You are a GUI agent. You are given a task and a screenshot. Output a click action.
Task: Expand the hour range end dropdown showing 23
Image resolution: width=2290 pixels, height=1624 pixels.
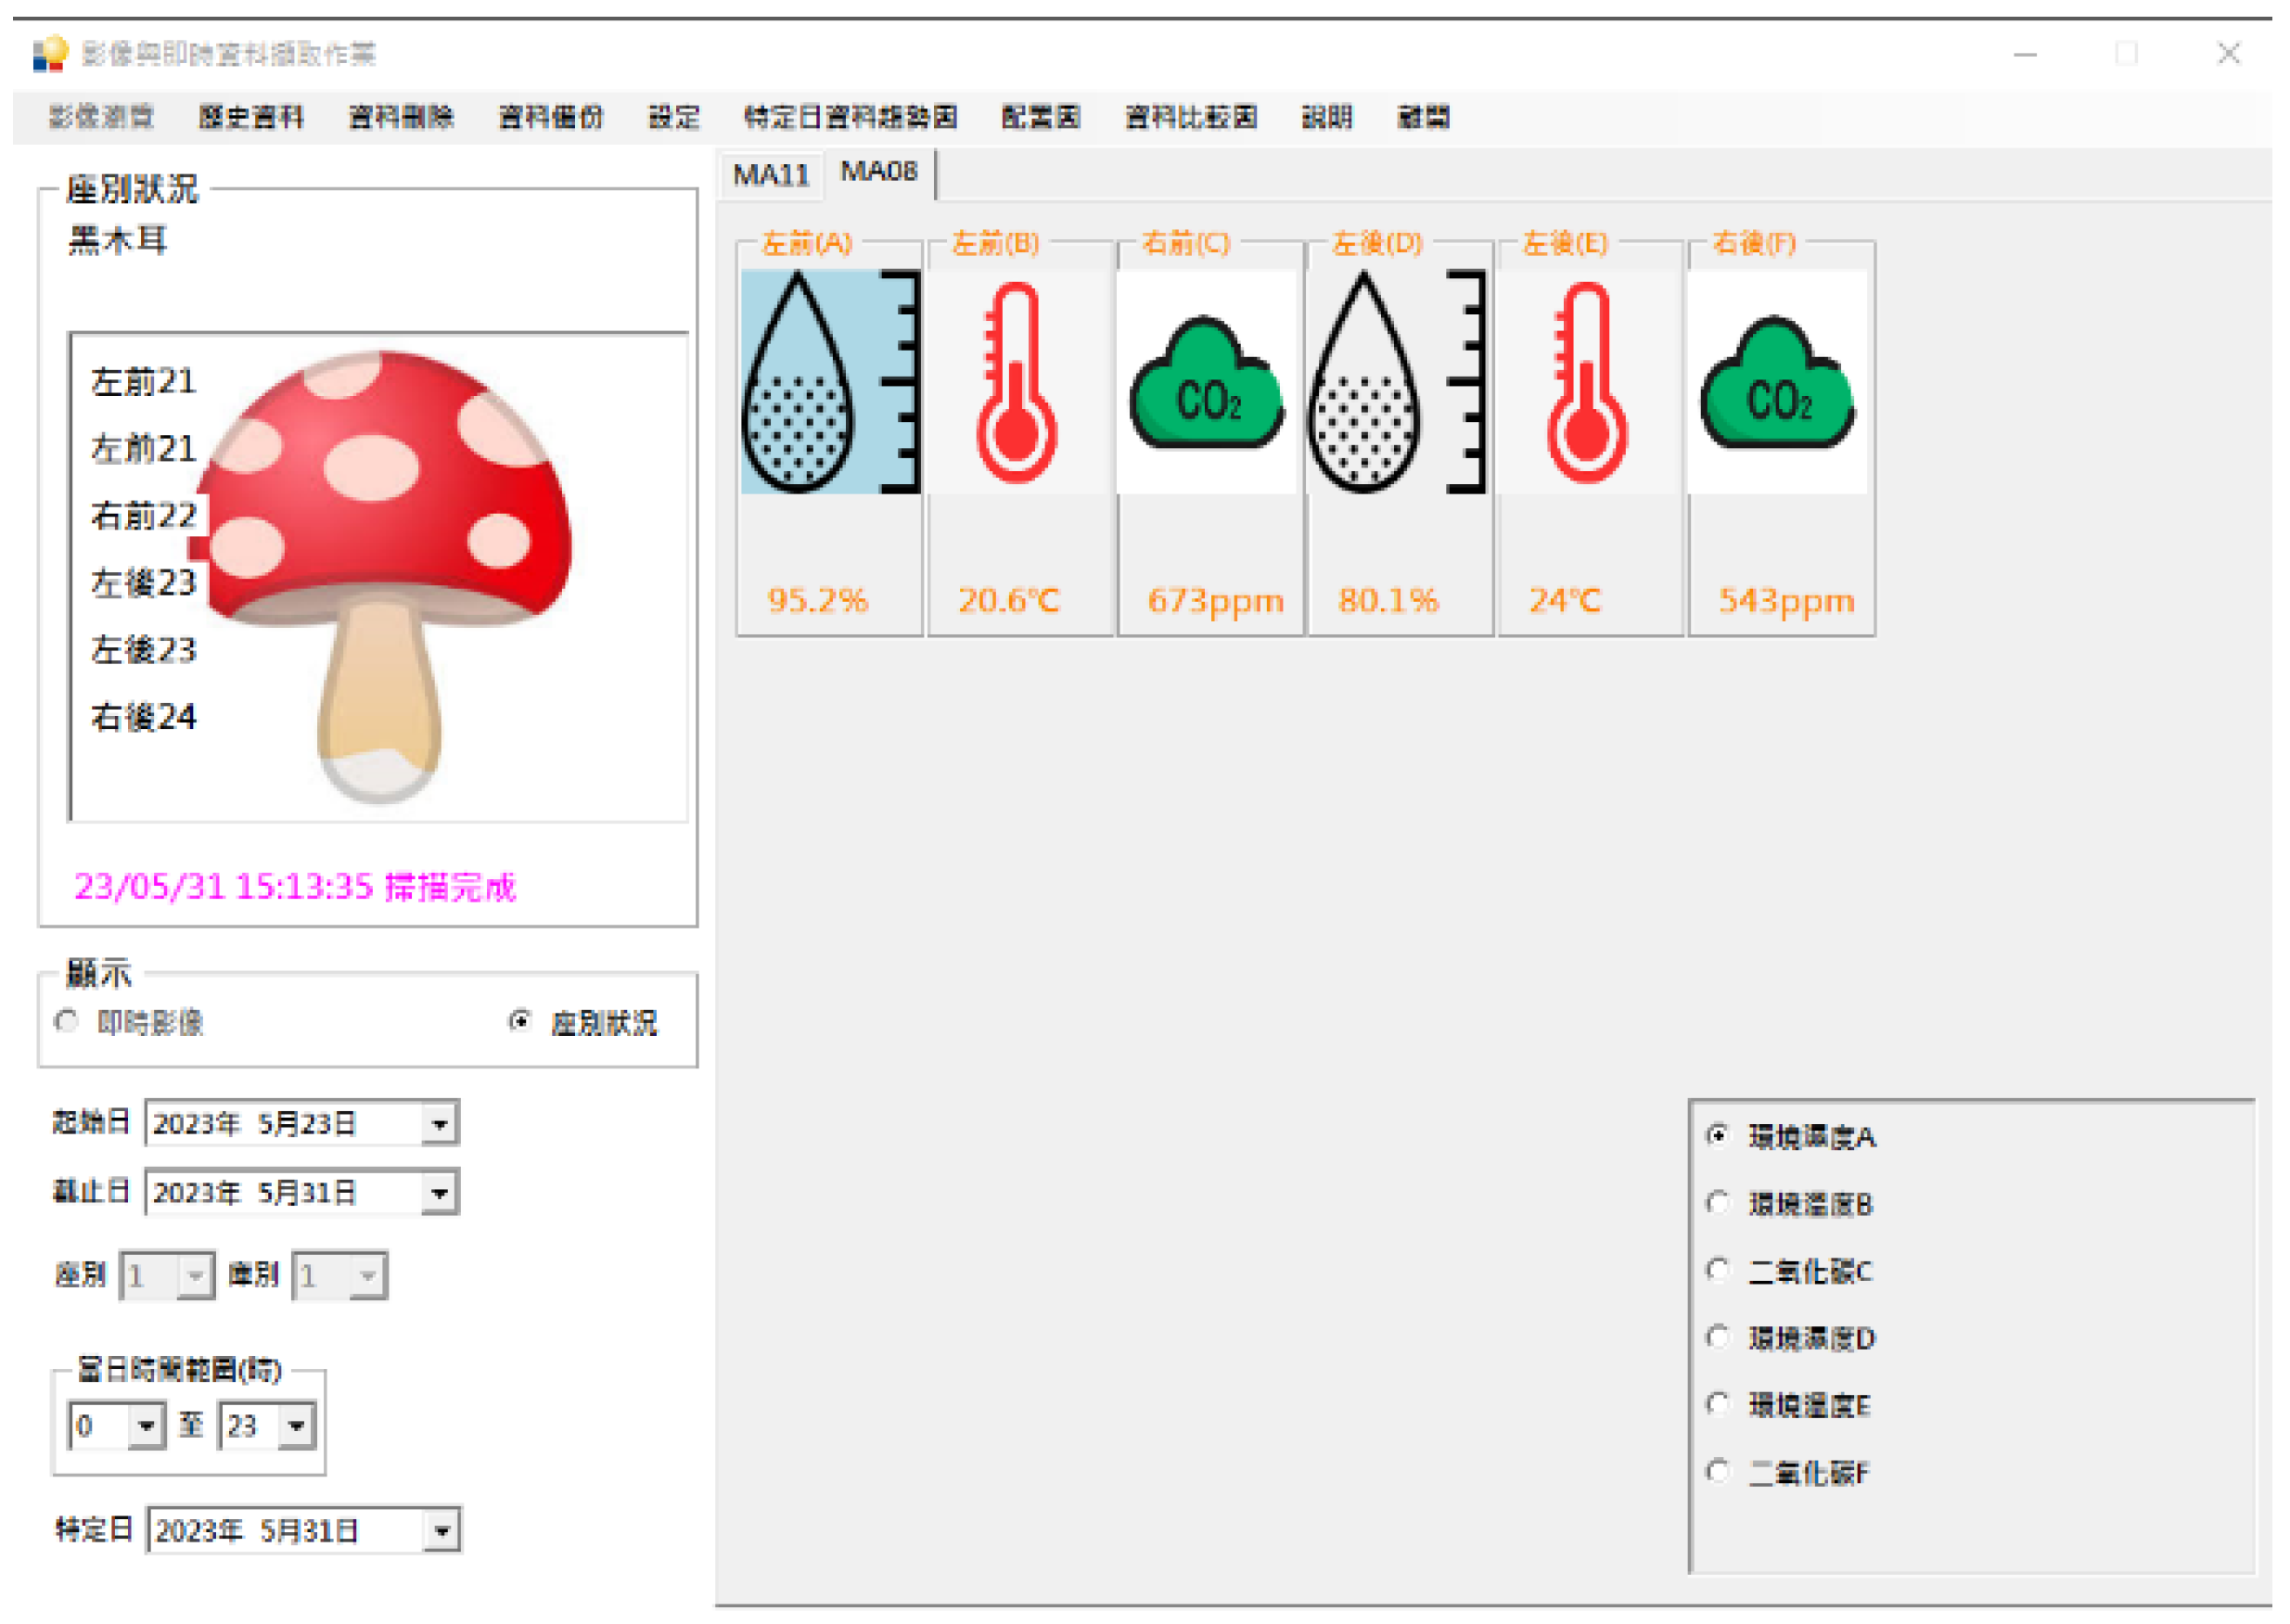click(x=297, y=1426)
